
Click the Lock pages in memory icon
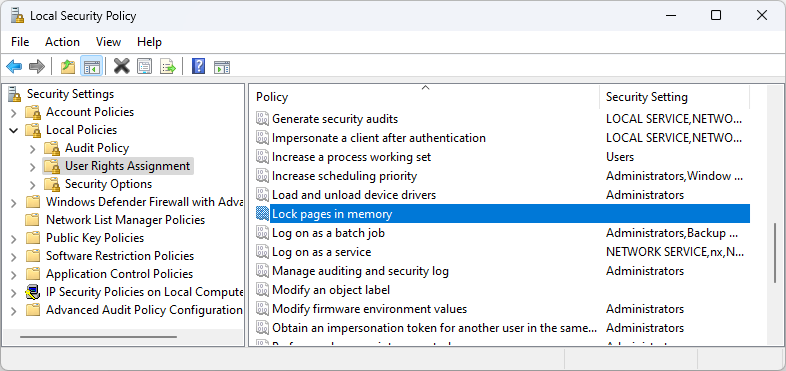263,214
